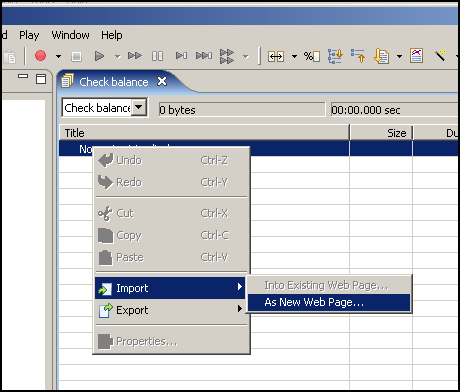Open the Record button dropdown arrow
460x392 pixels.
pyautogui.click(x=58, y=56)
